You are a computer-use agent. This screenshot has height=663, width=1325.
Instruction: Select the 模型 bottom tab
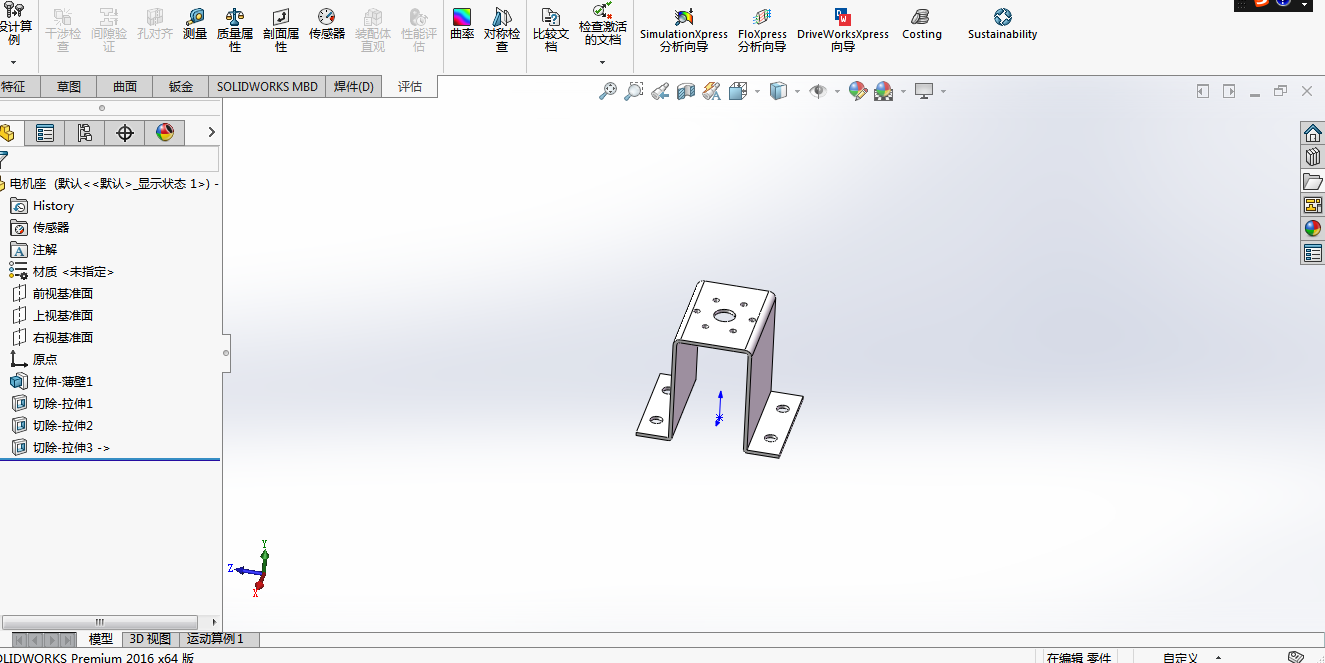coord(100,639)
